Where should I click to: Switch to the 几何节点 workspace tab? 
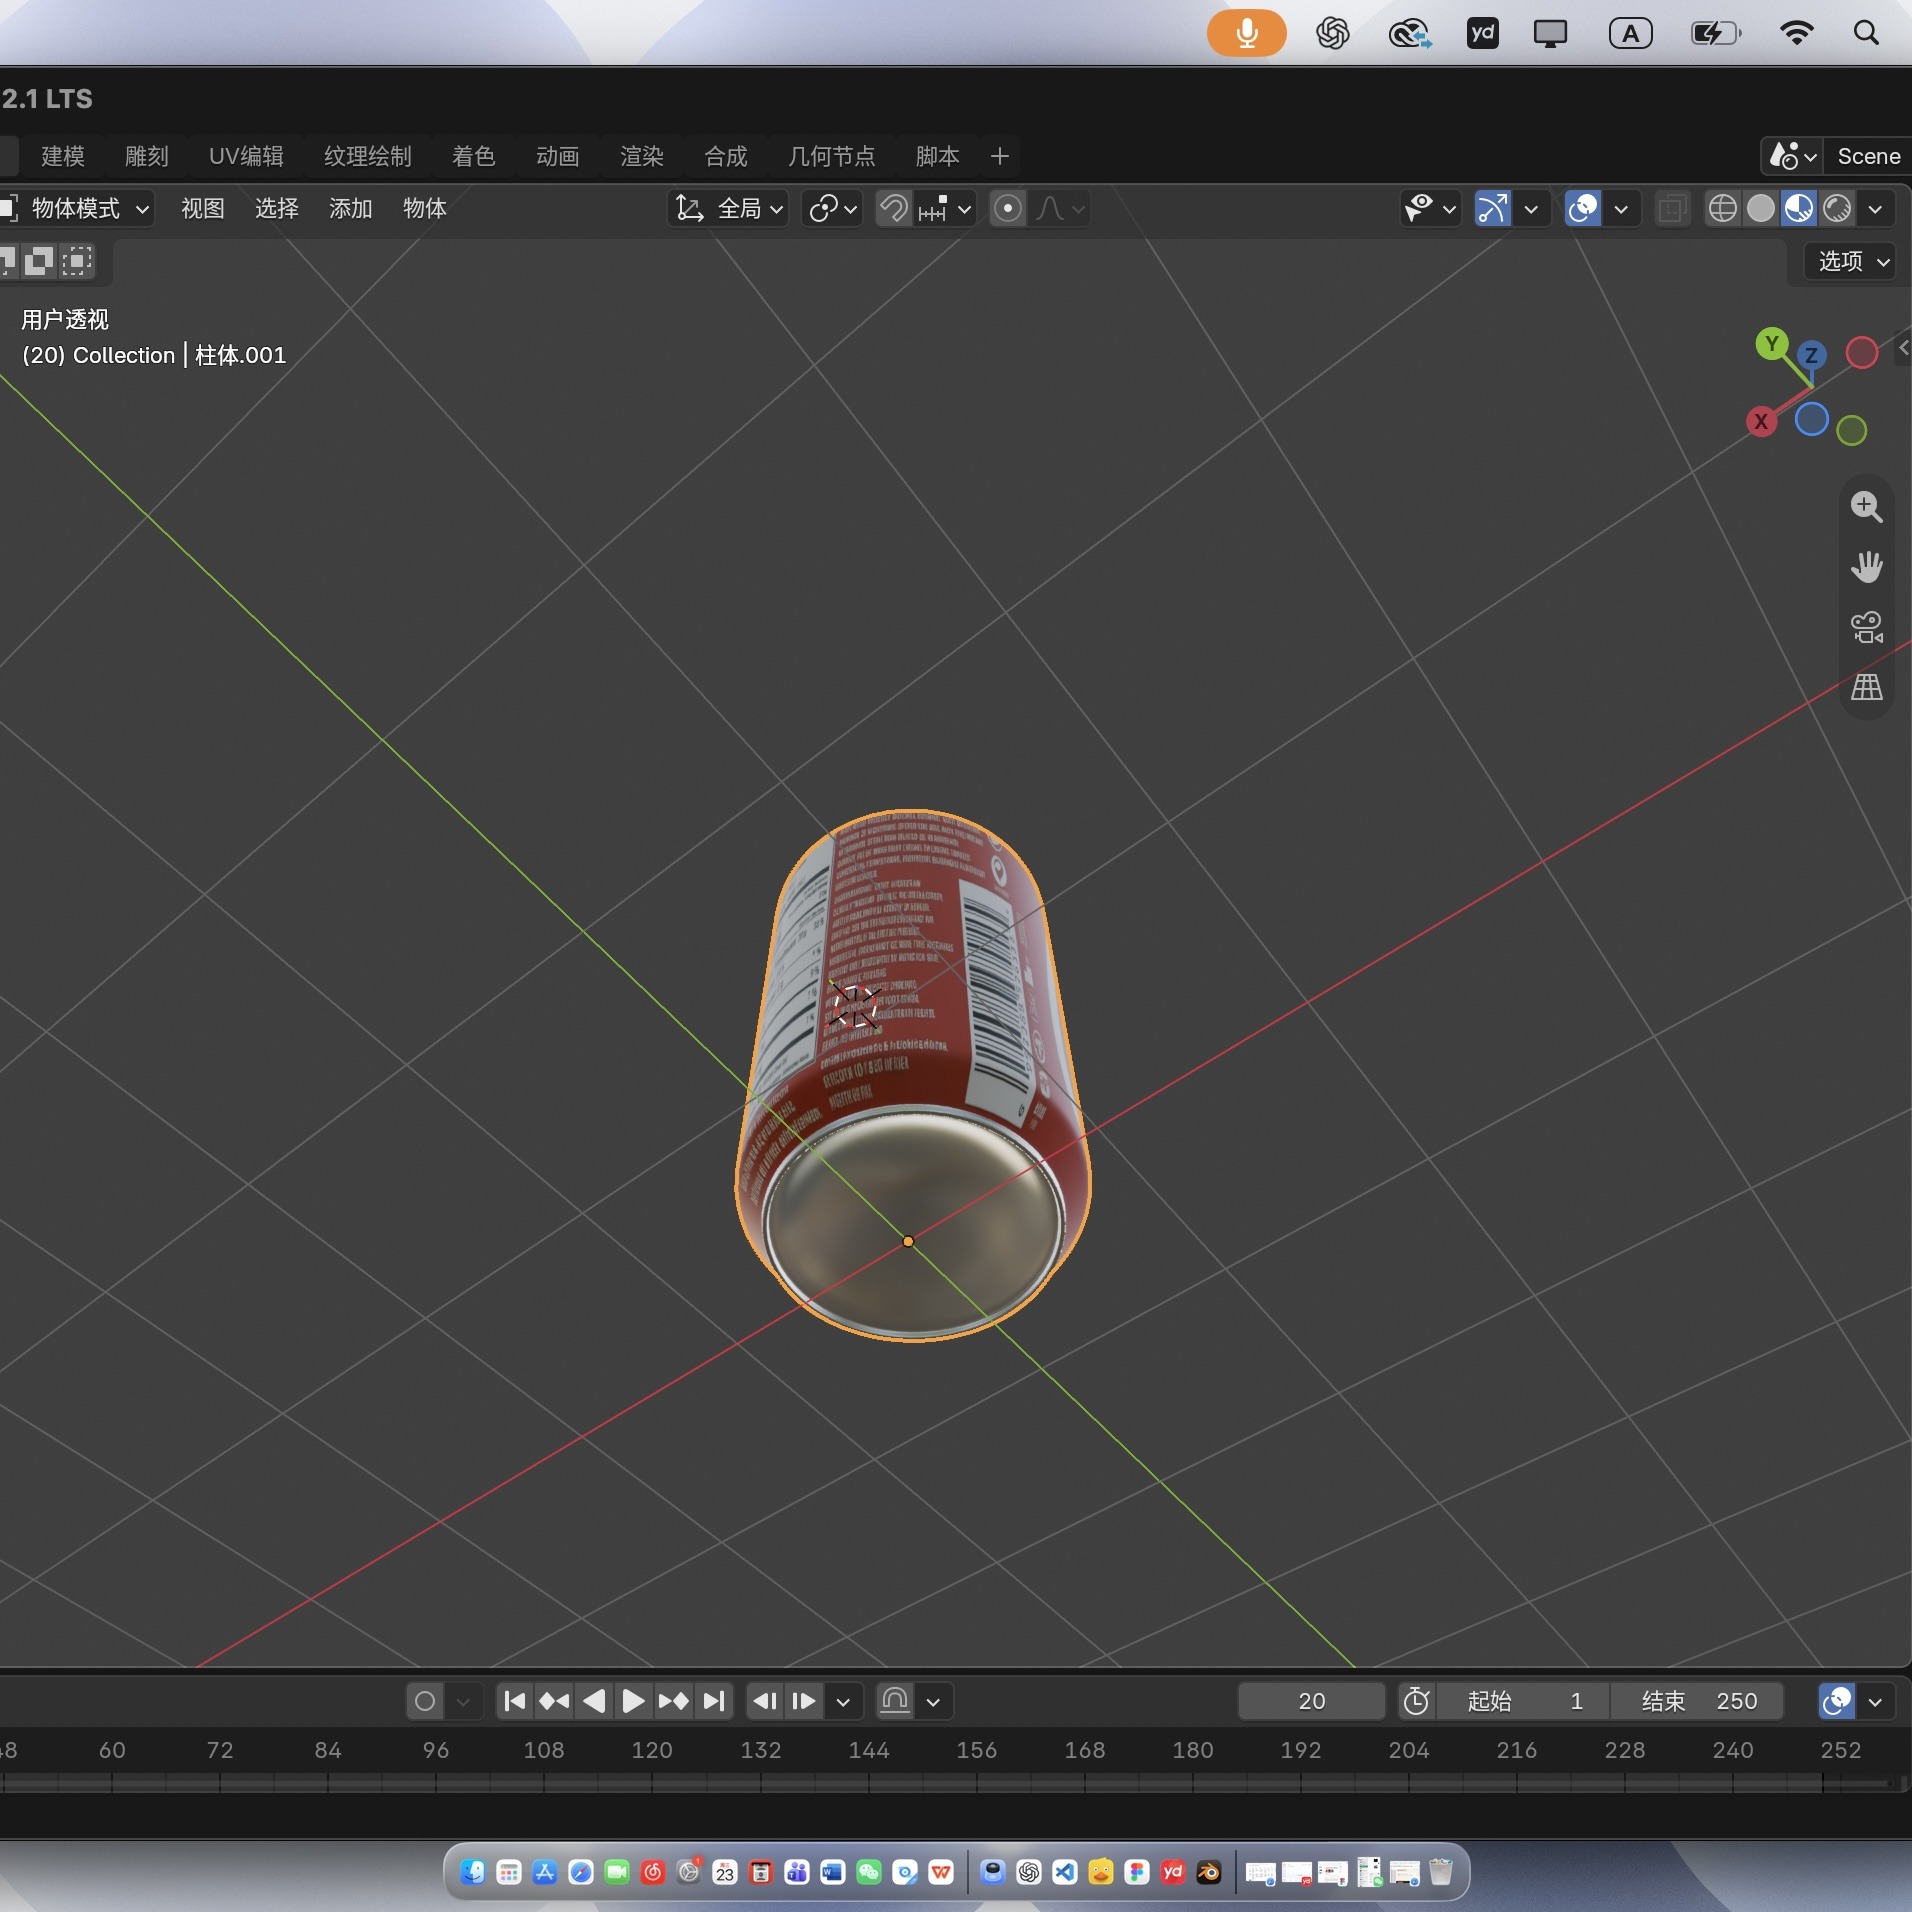tap(831, 156)
